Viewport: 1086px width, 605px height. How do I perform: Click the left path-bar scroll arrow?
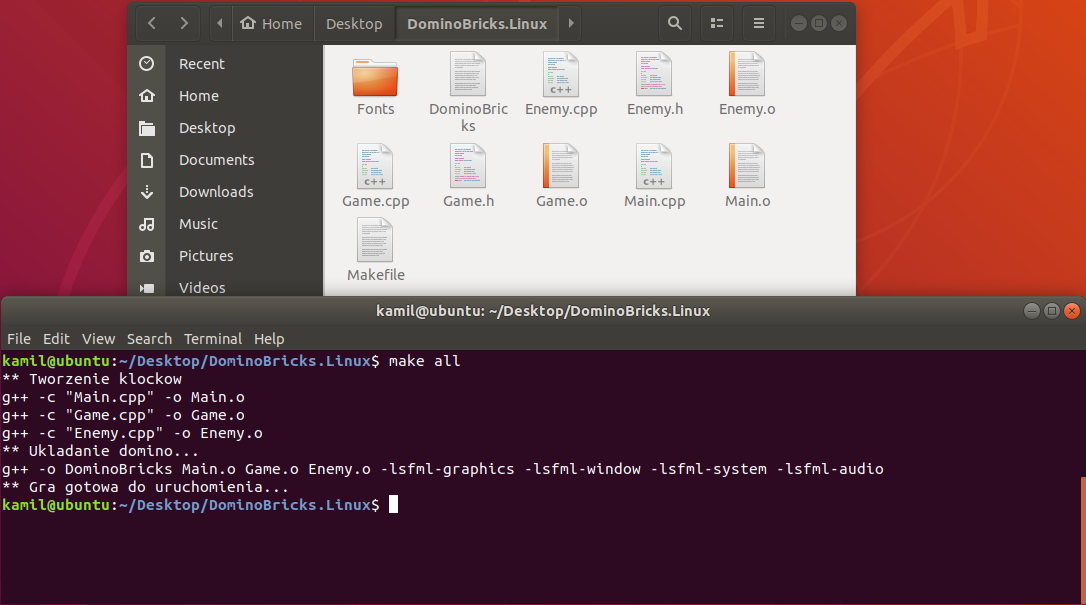220,24
